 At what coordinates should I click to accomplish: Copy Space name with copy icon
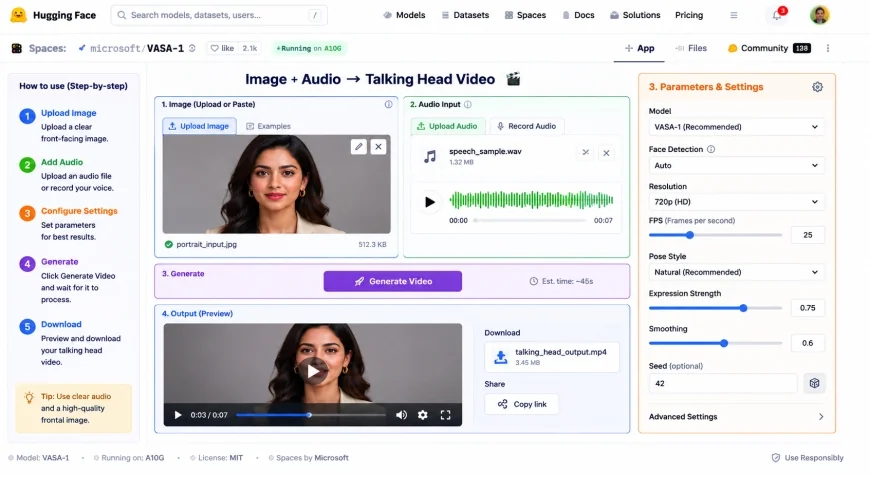192,48
